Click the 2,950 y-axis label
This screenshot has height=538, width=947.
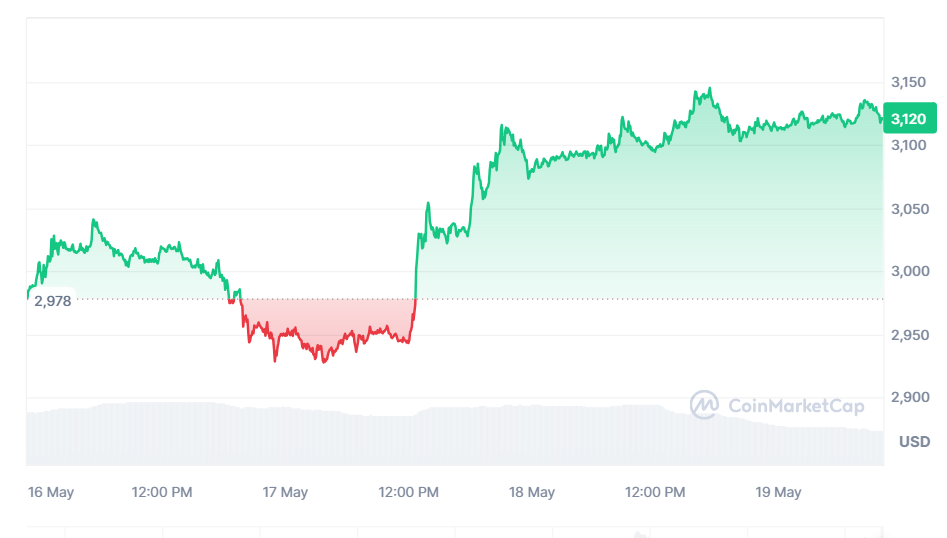(910, 335)
